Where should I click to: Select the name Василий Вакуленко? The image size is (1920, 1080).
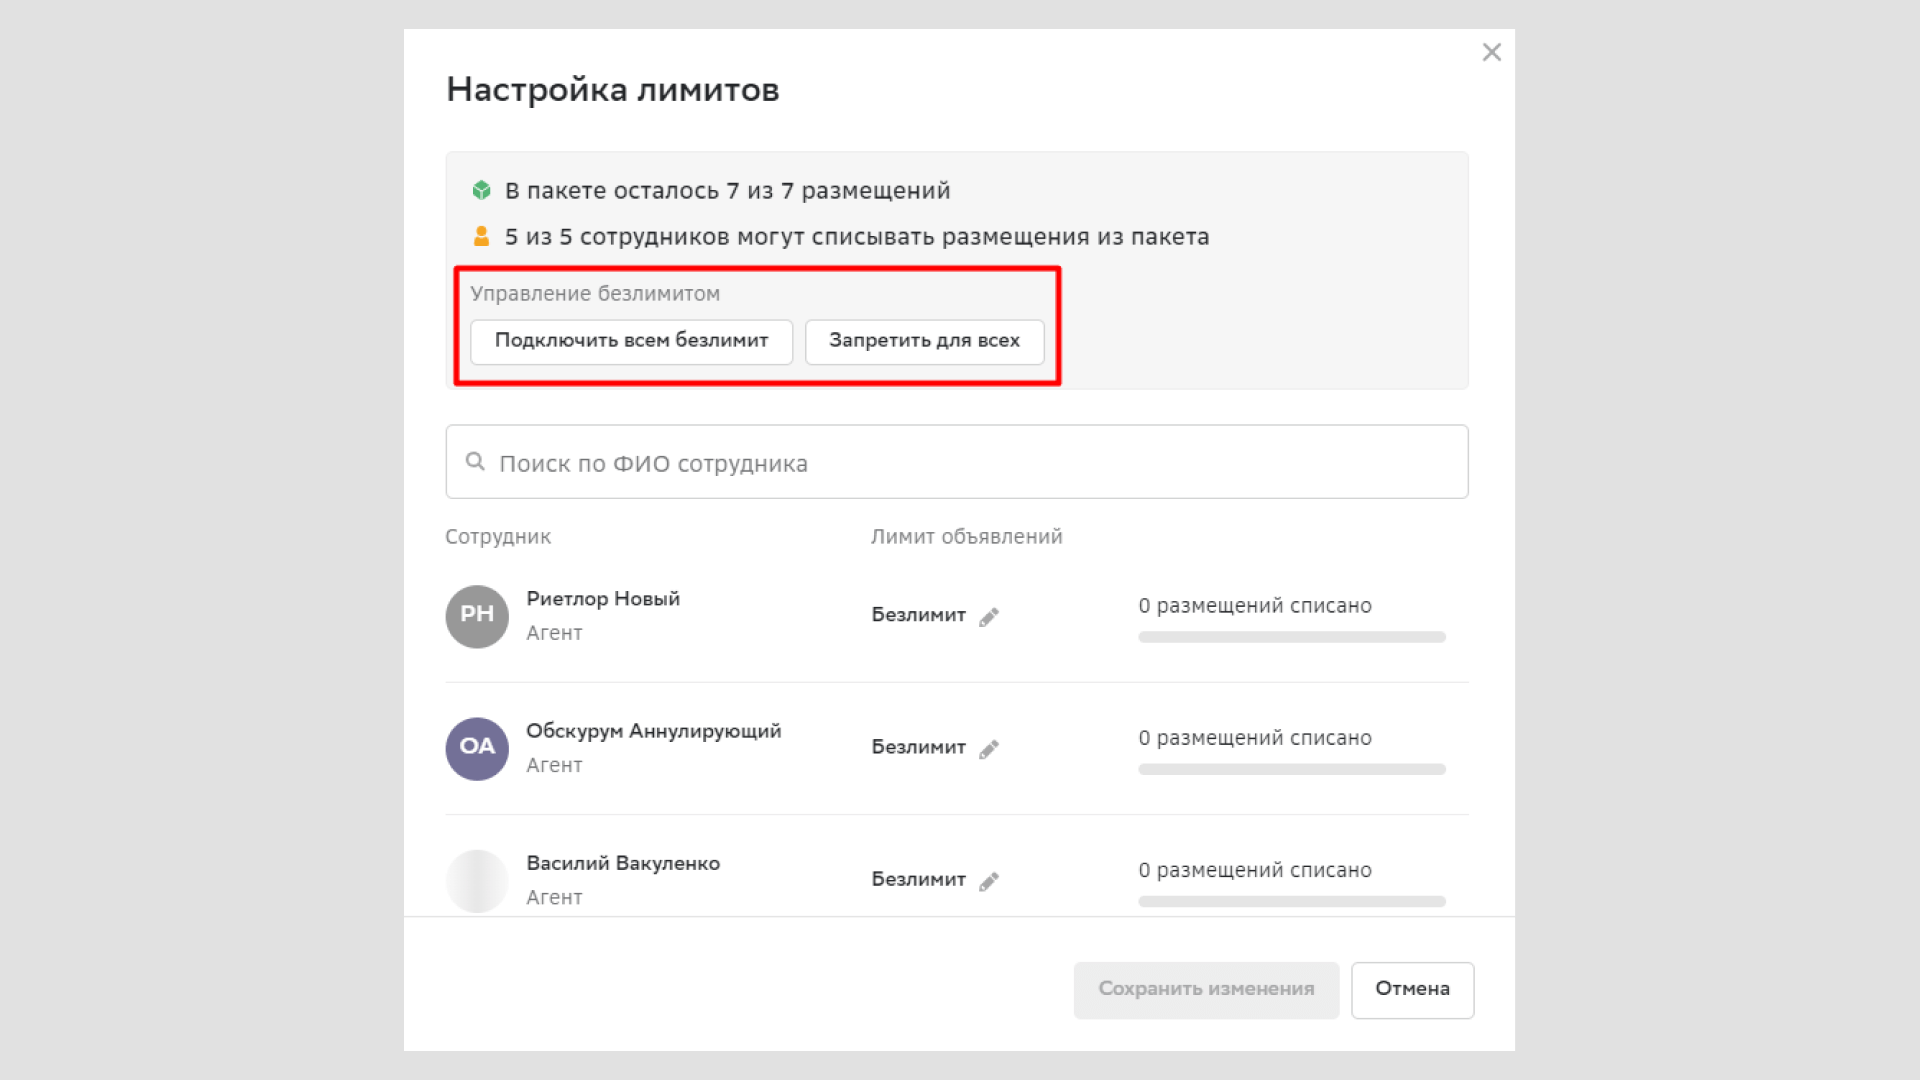623,863
